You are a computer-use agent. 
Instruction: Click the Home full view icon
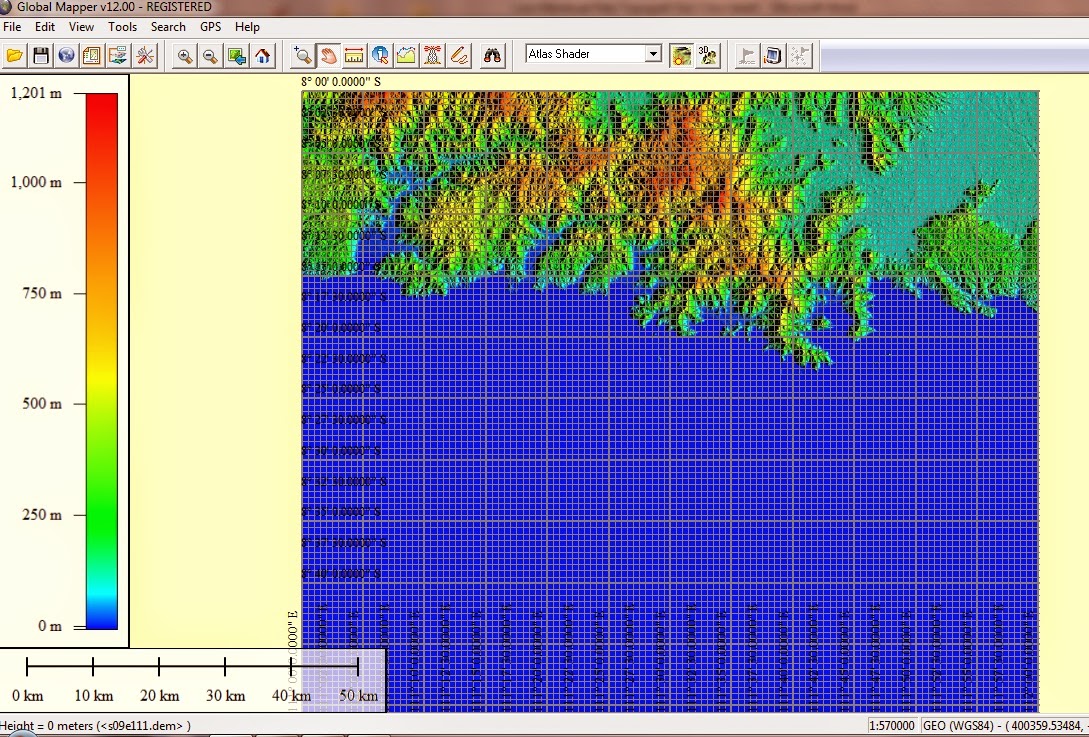coord(263,56)
